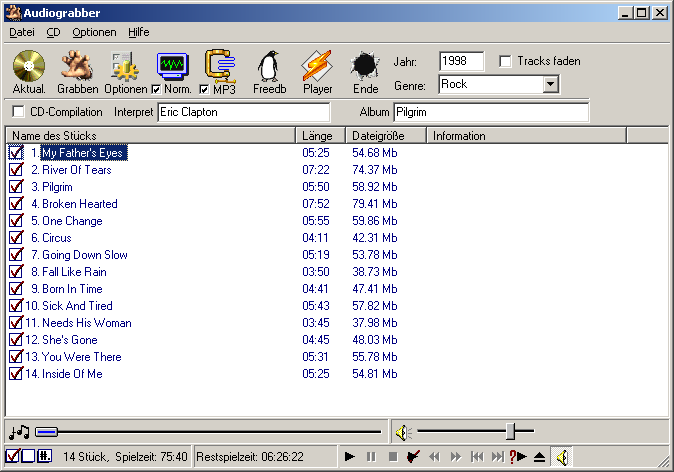The image size is (674, 472).
Task: Click the Grabben hand icon
Action: (77, 66)
